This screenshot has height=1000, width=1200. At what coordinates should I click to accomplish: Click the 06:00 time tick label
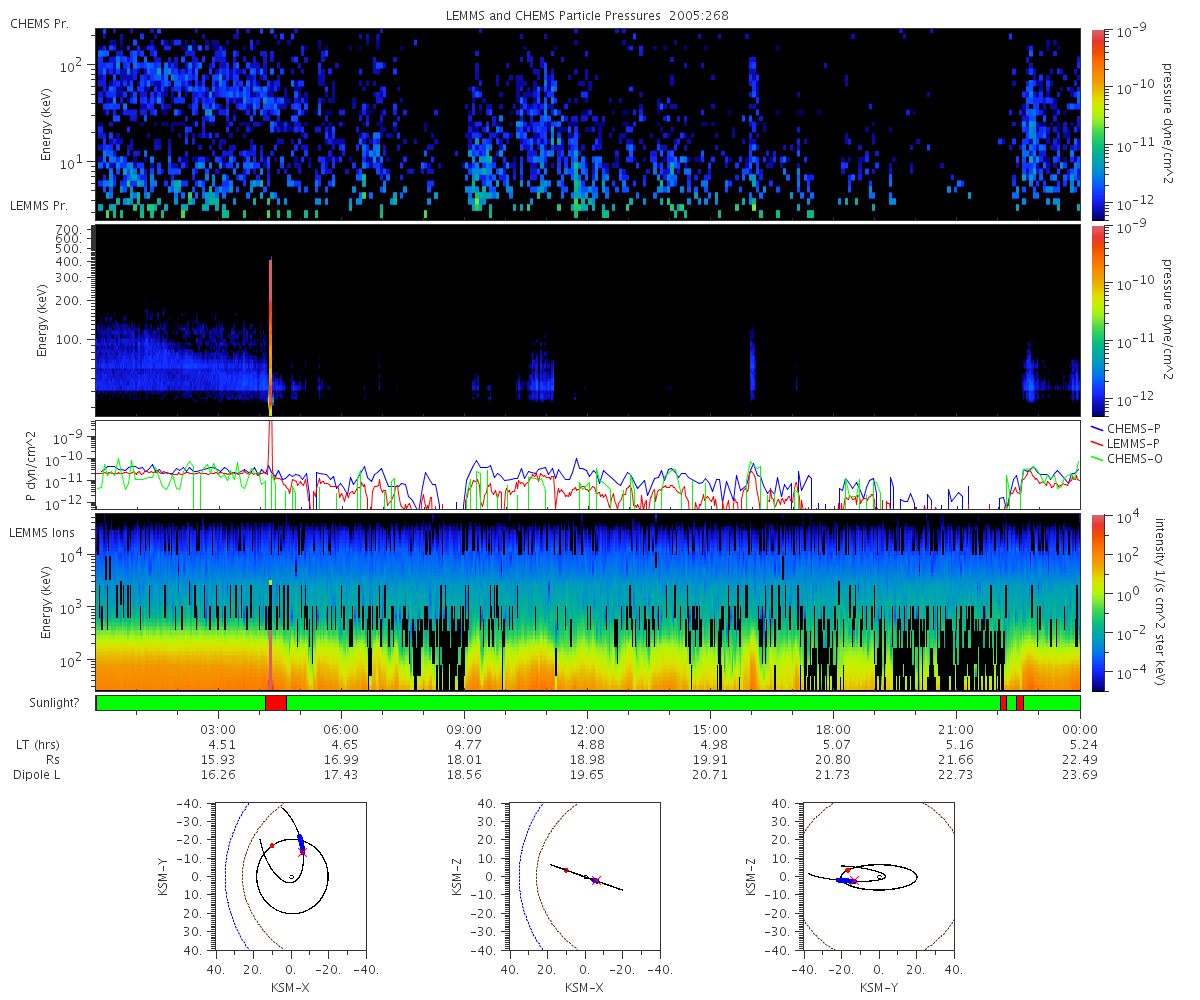340,729
